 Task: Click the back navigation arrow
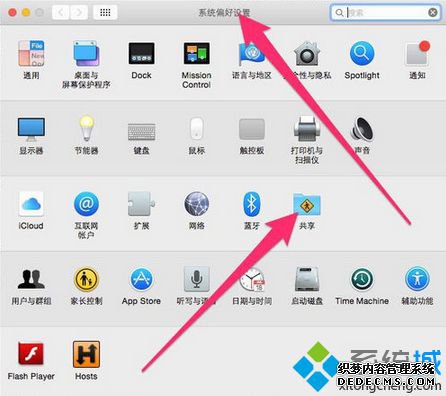pos(61,13)
